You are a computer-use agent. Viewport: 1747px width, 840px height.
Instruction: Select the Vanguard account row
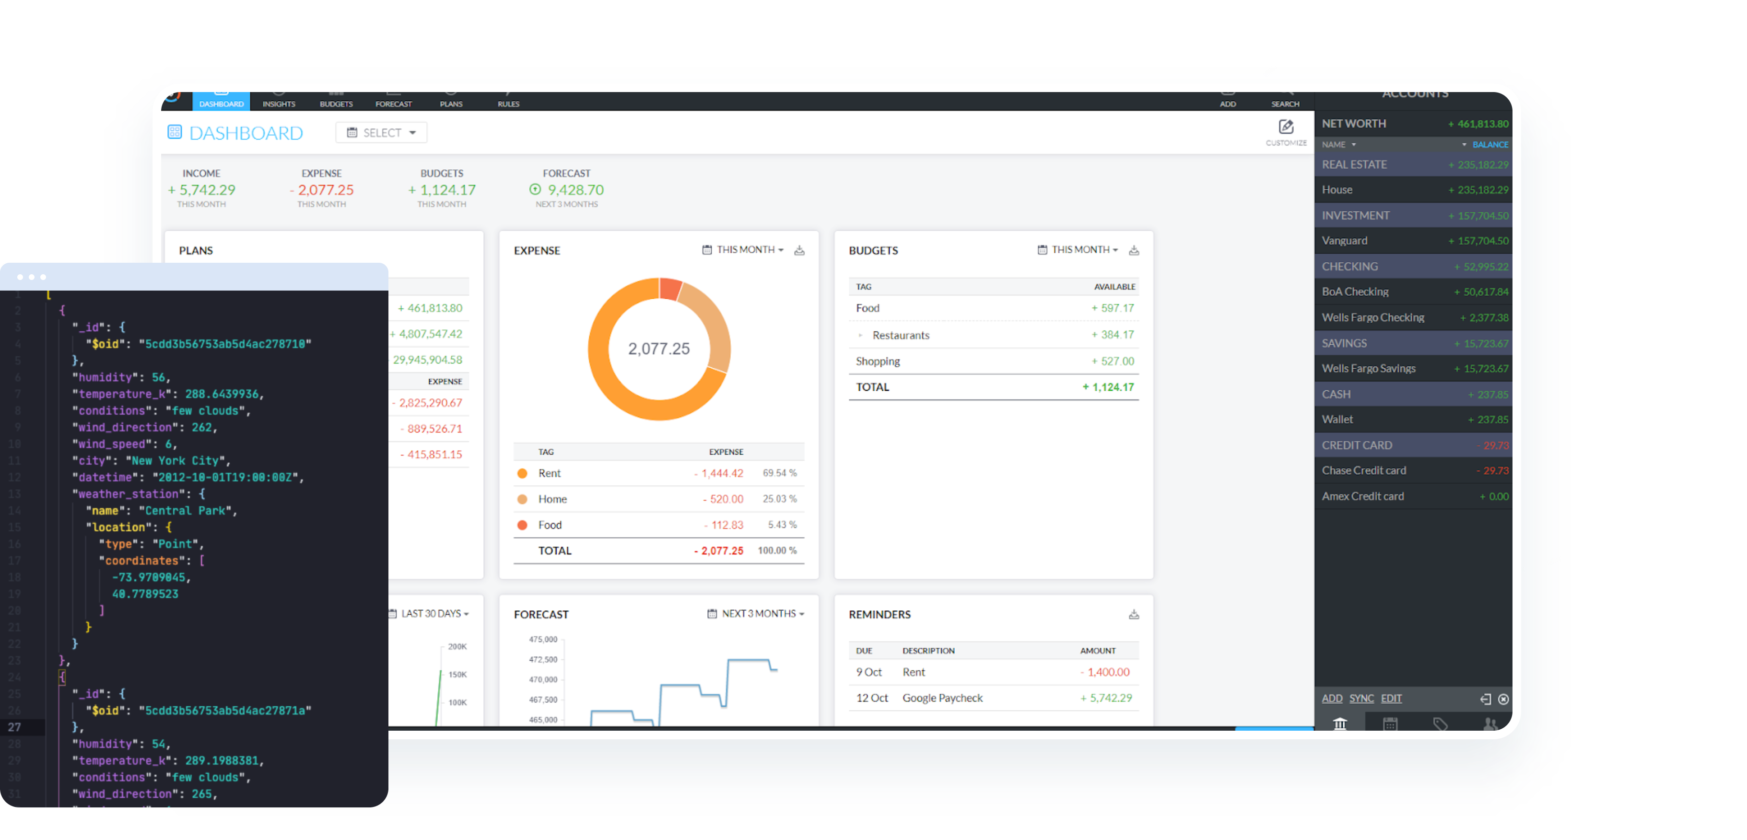click(x=1413, y=241)
